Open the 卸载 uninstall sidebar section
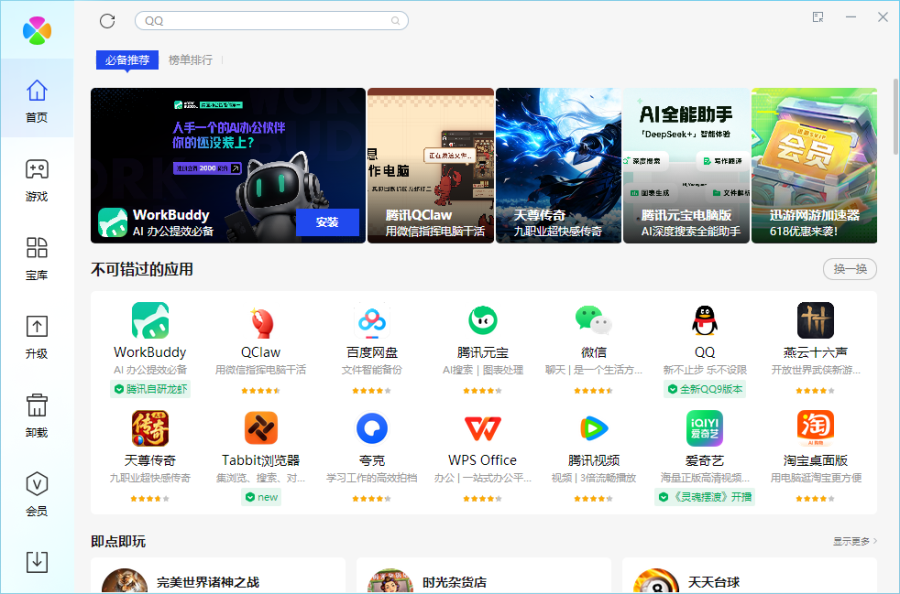 tap(37, 416)
